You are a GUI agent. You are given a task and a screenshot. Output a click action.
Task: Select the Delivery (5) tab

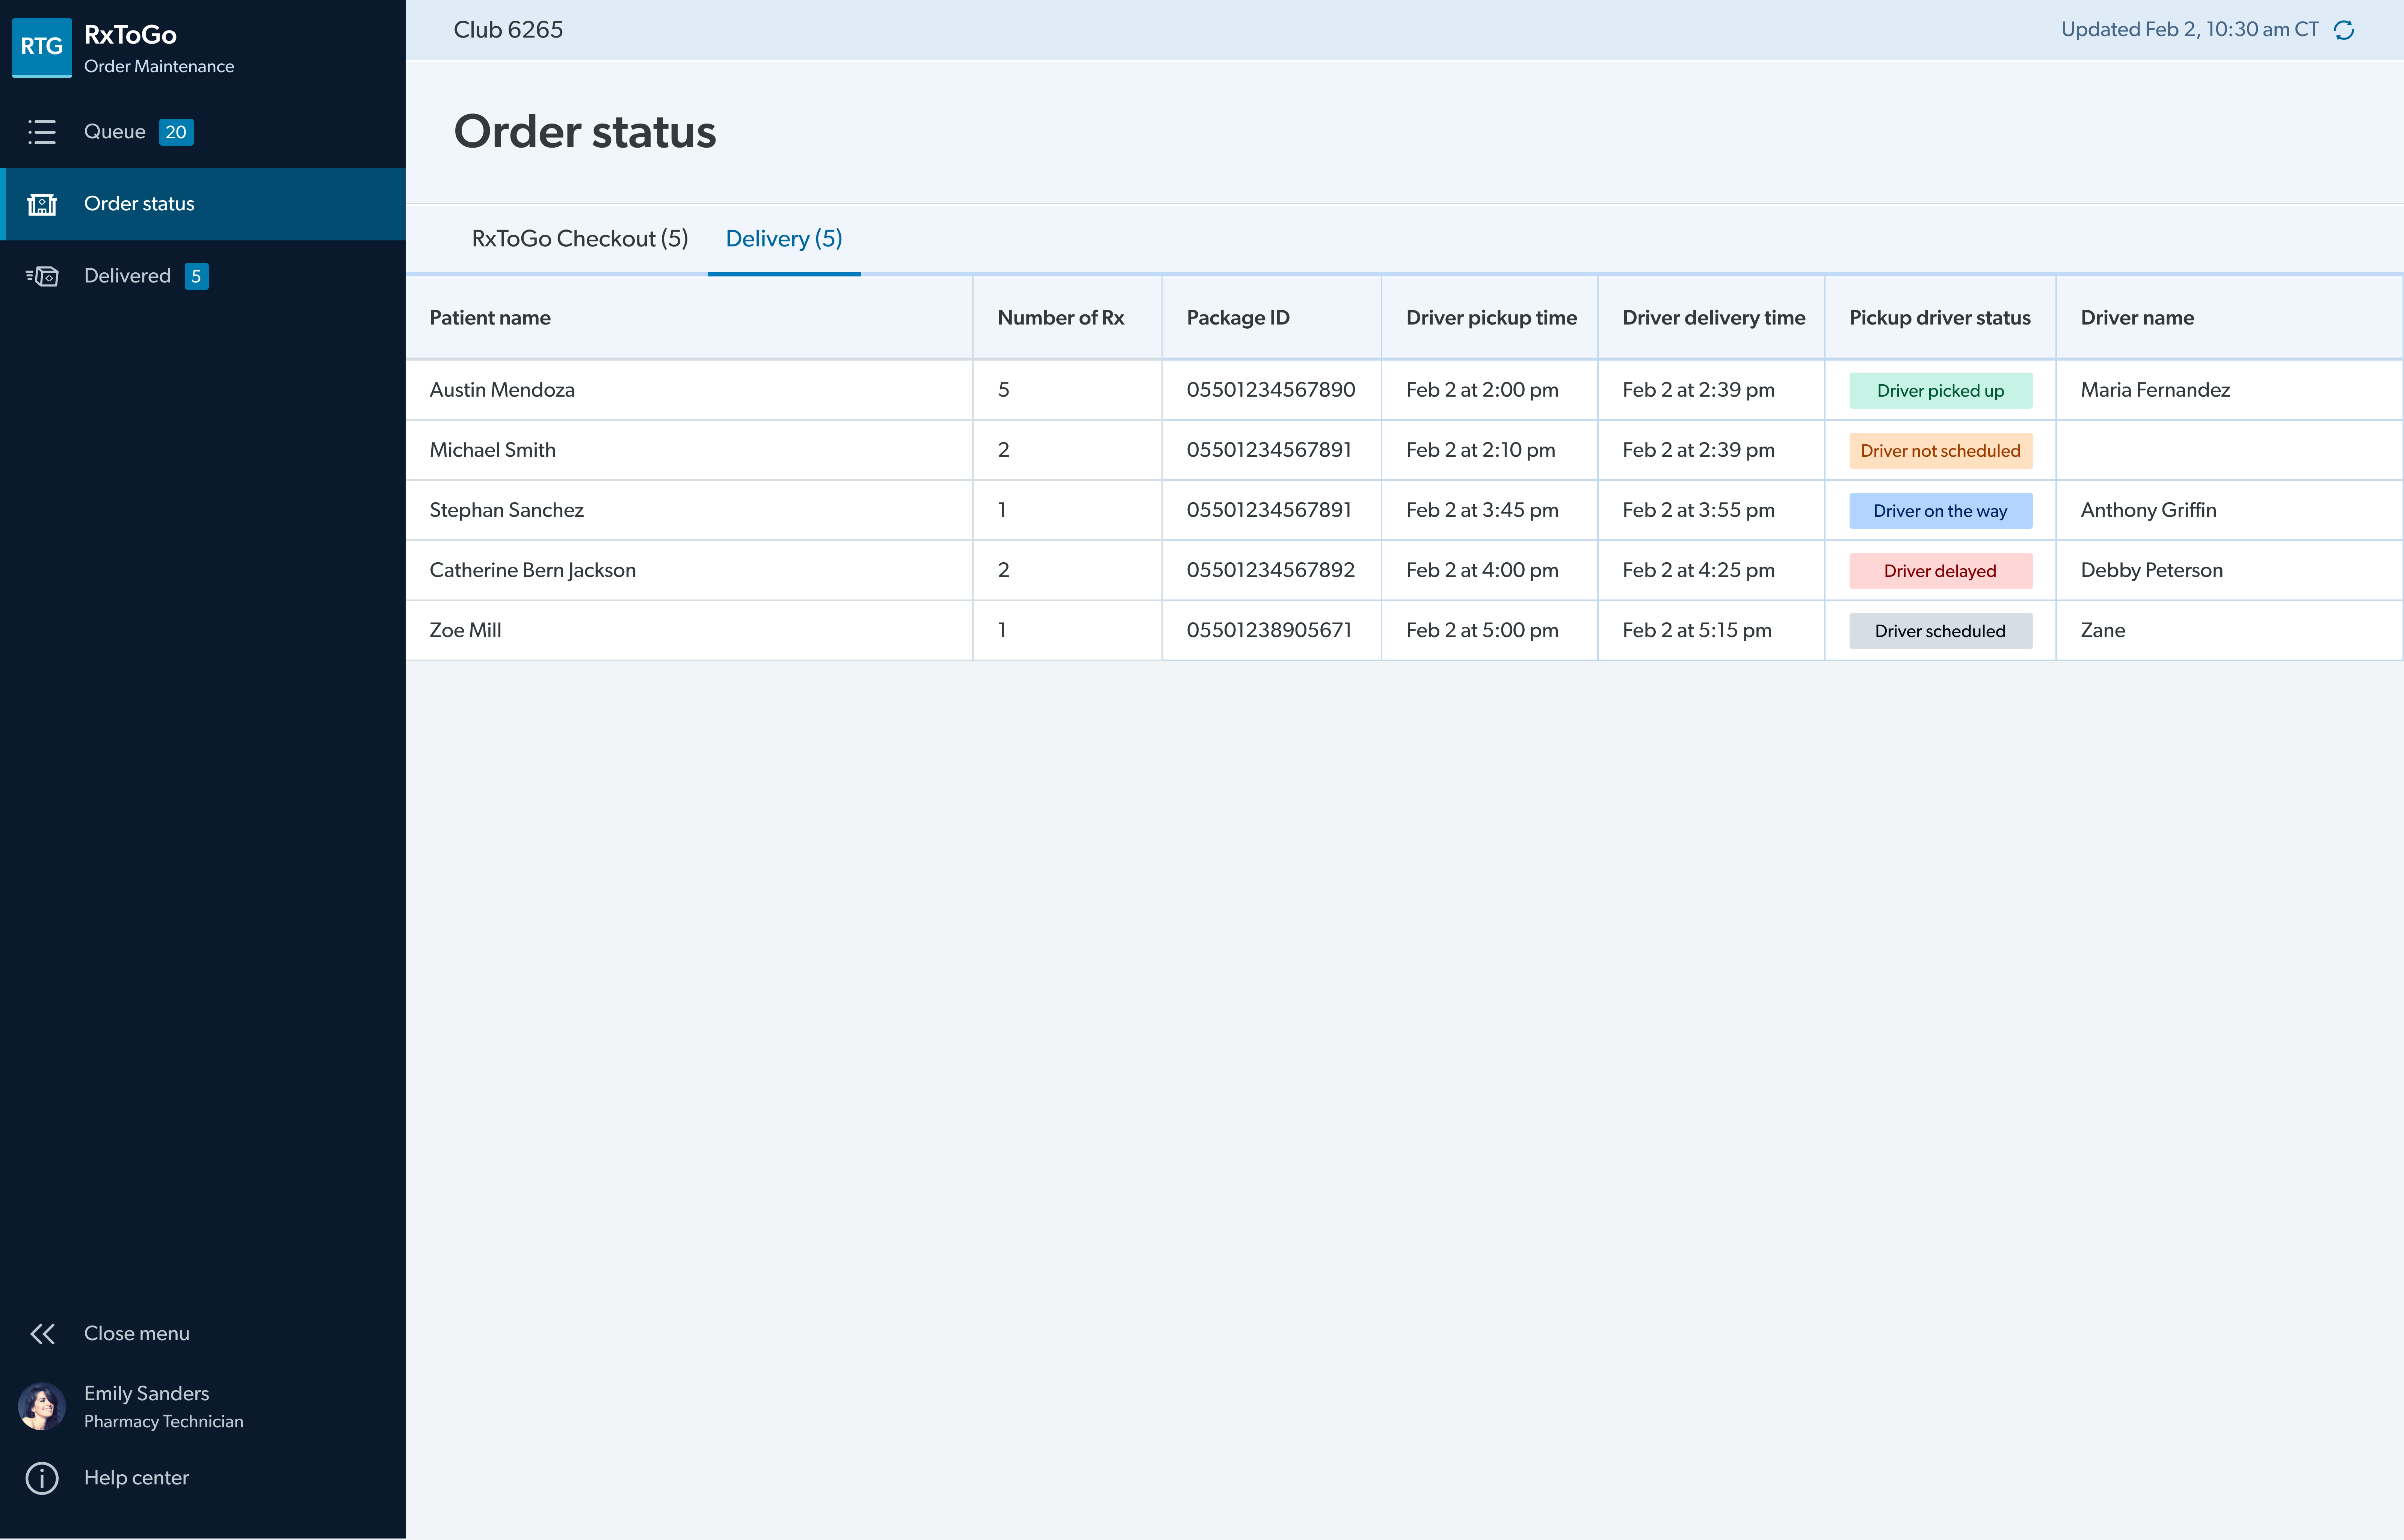(784, 238)
